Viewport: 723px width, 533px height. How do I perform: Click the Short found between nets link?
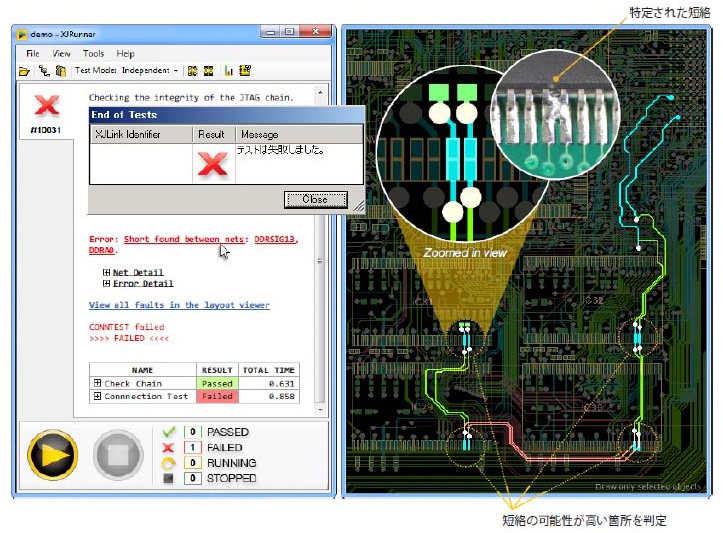[x=184, y=240]
